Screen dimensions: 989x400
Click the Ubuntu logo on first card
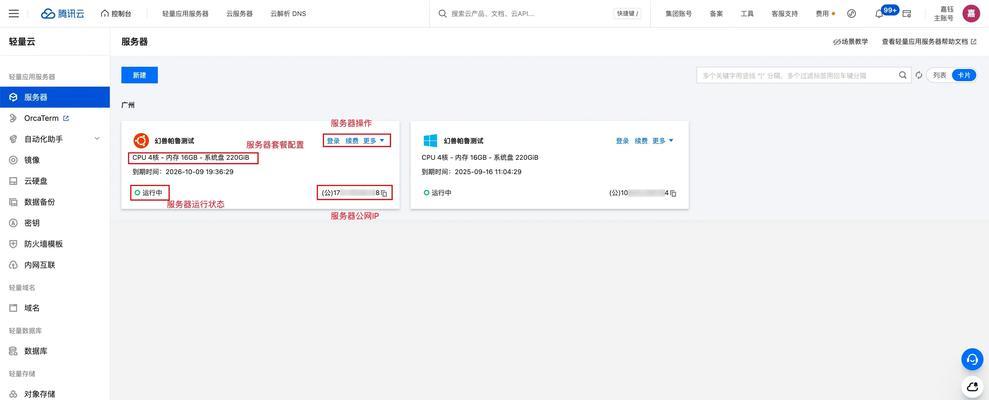(141, 140)
